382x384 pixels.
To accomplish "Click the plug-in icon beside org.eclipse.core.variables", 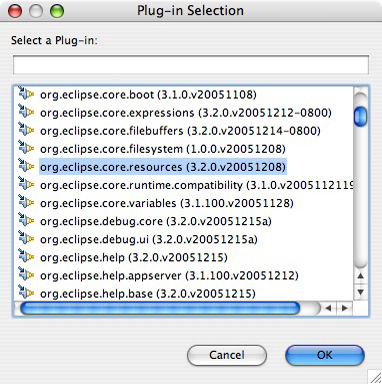I will (26, 203).
